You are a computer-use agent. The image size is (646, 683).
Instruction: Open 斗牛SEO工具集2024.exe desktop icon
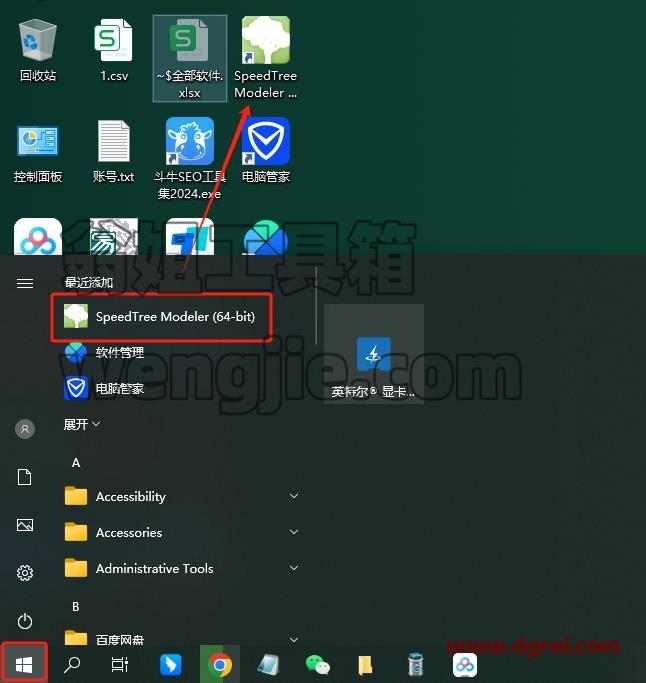coord(190,159)
